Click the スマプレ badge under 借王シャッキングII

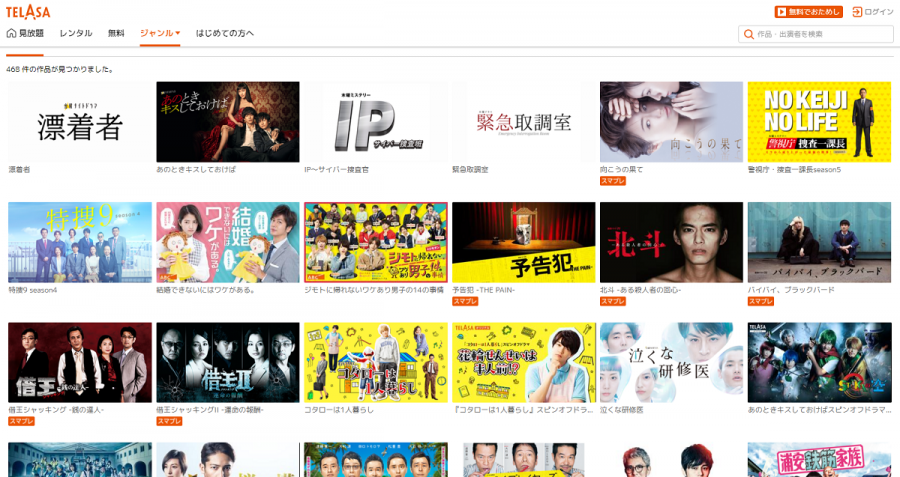click(x=169, y=421)
